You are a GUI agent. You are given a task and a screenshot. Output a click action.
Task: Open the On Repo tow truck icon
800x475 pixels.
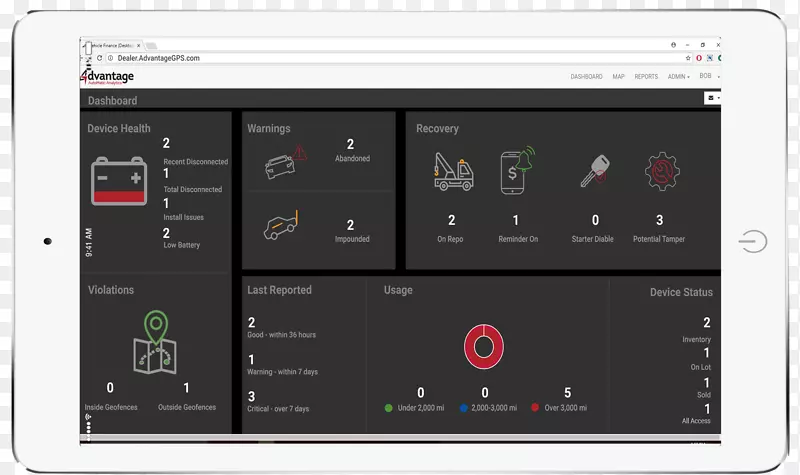click(453, 172)
